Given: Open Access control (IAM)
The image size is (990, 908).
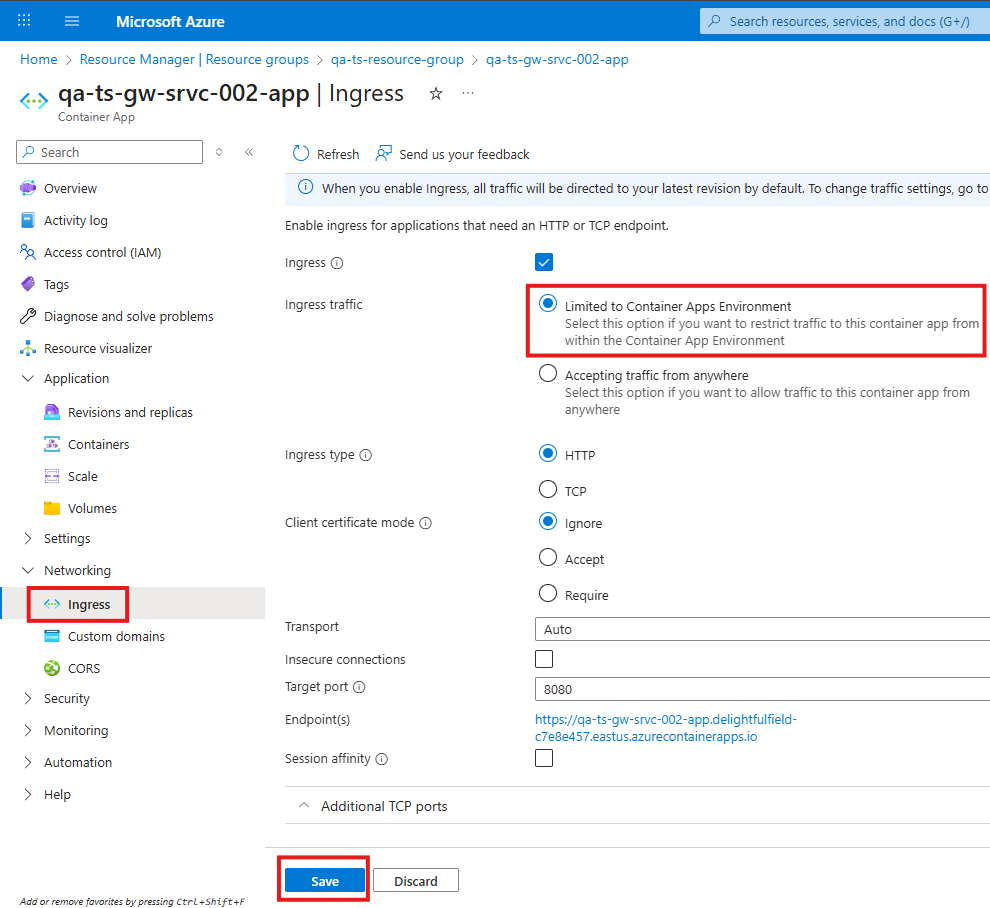Looking at the screenshot, I should click(102, 253).
